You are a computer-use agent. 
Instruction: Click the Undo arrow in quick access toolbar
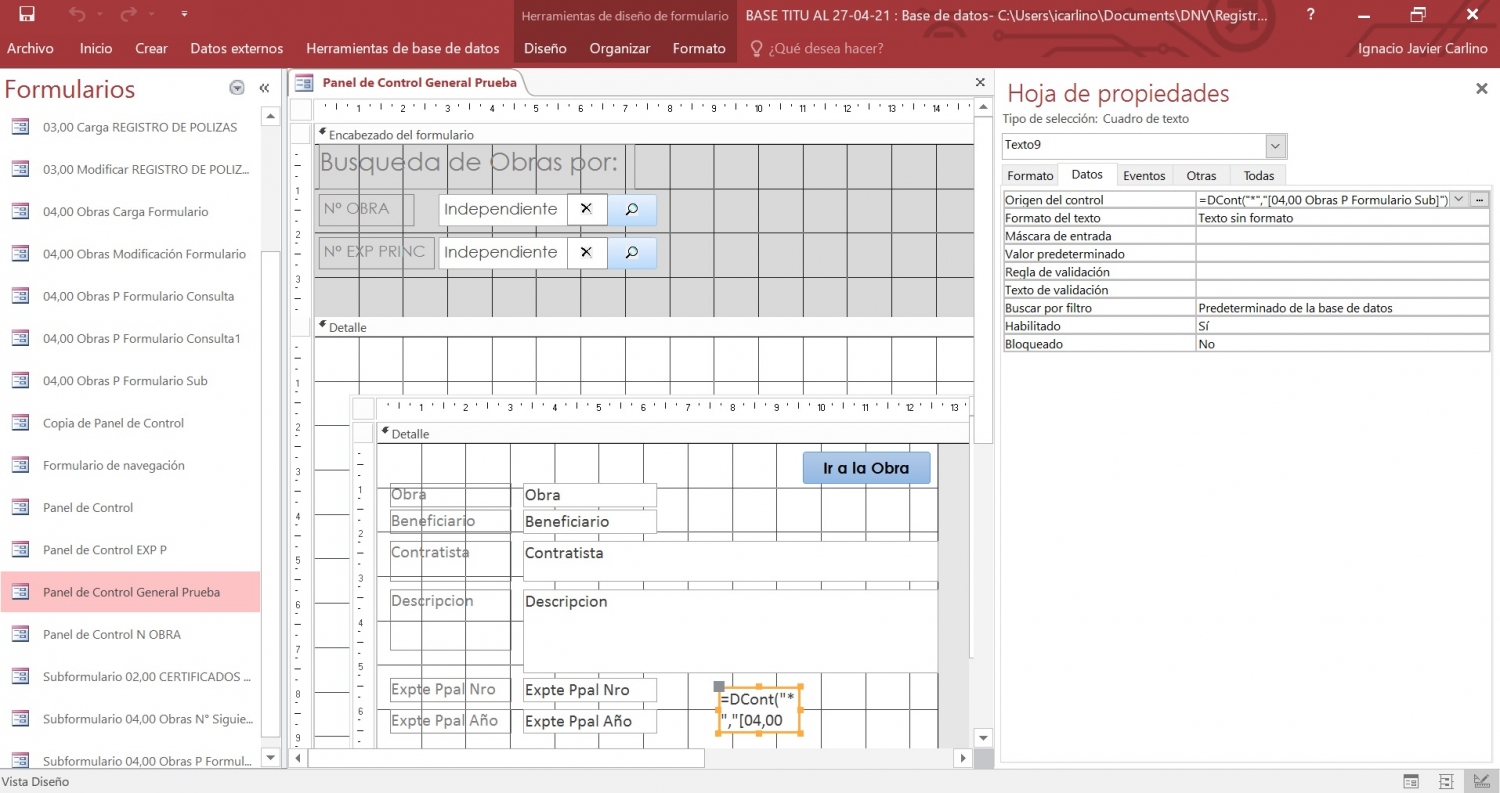point(78,15)
